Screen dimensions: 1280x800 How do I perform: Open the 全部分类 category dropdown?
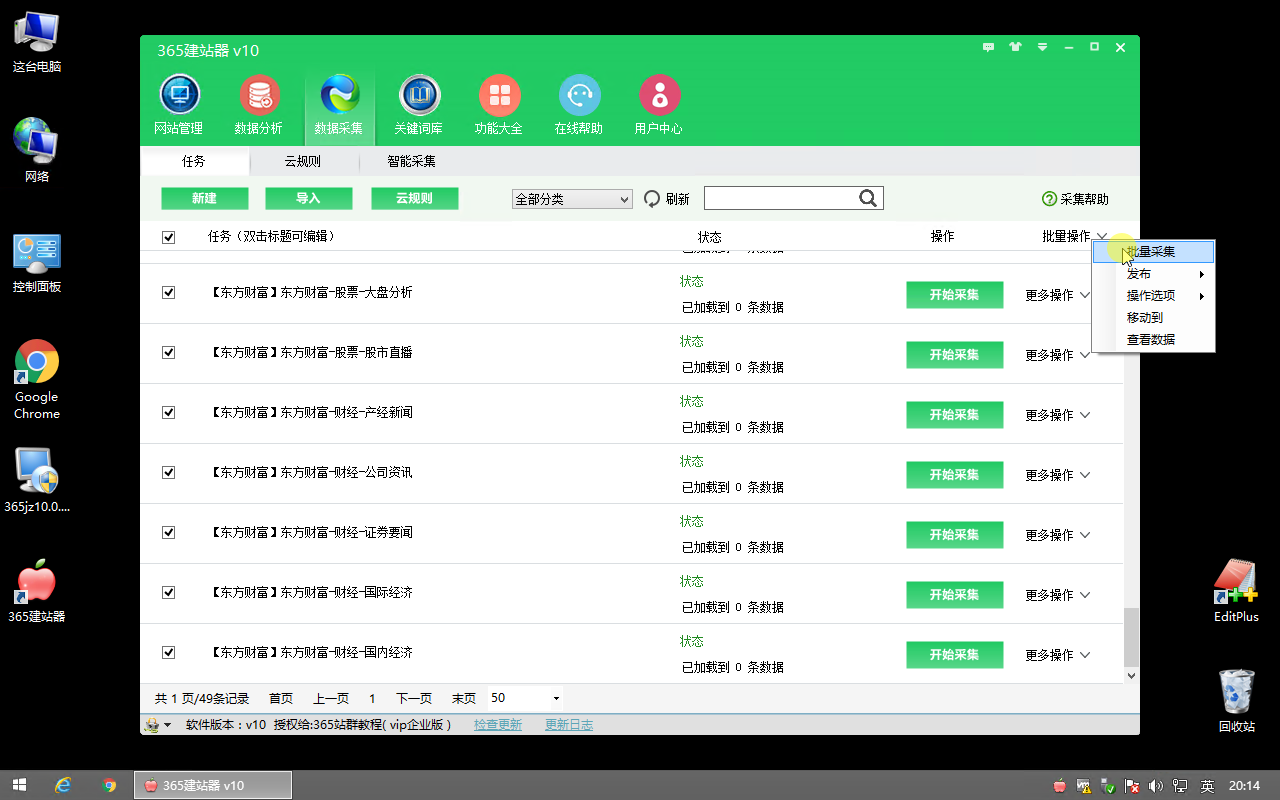(x=572, y=199)
